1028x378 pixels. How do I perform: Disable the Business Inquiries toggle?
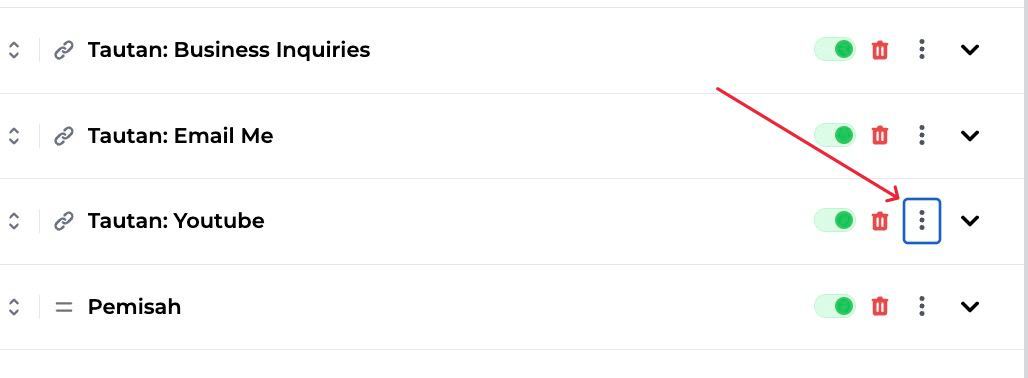tap(835, 49)
